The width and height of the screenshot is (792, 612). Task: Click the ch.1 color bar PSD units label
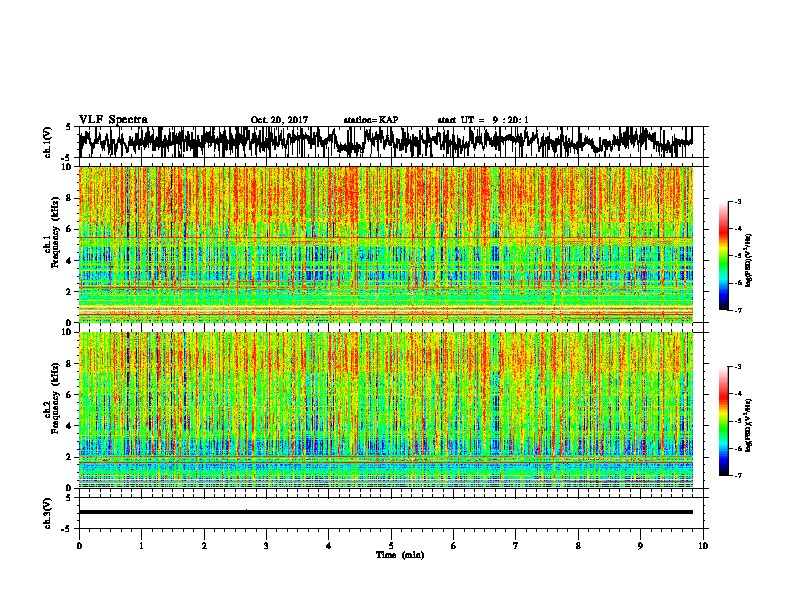click(749, 260)
